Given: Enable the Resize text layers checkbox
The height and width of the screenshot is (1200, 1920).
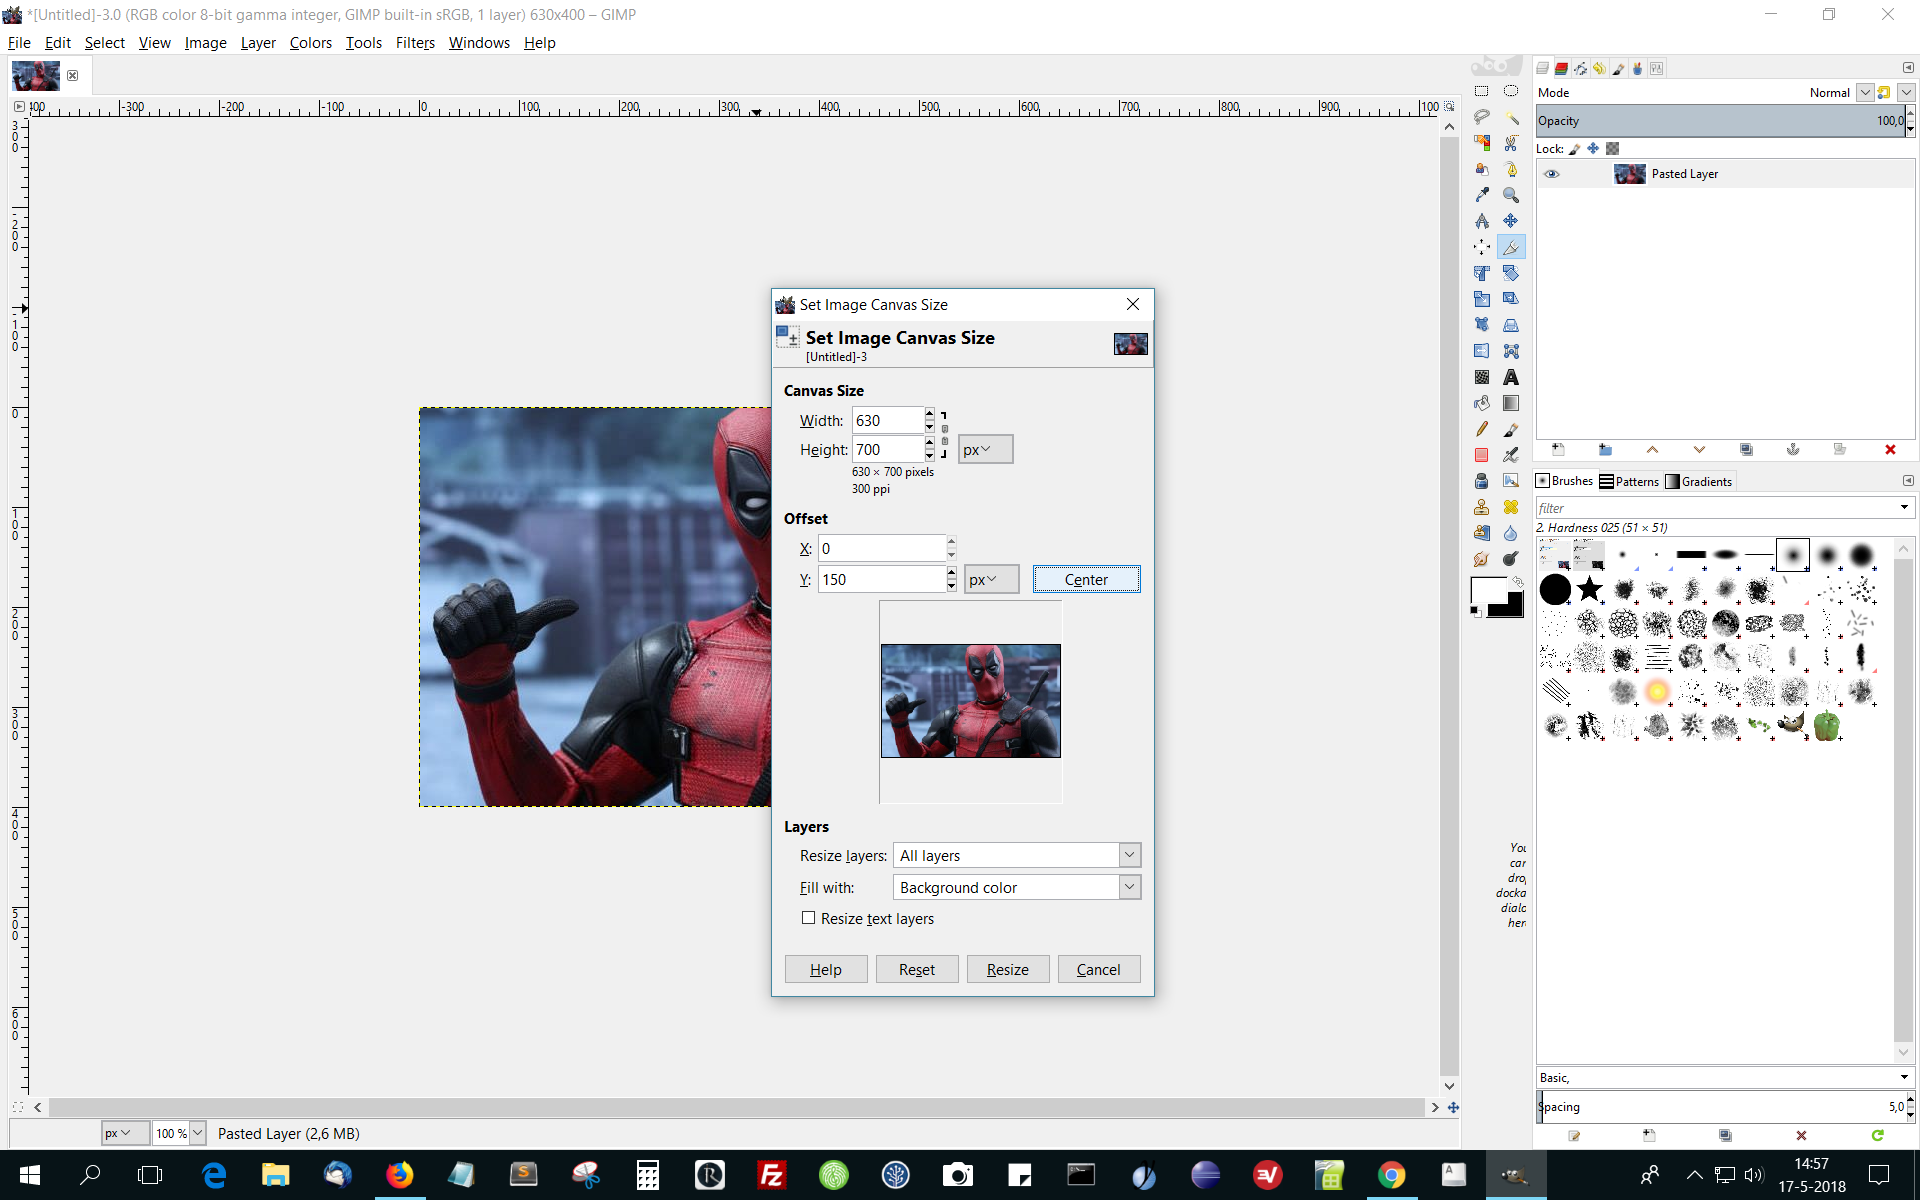Looking at the screenshot, I should coord(809,918).
